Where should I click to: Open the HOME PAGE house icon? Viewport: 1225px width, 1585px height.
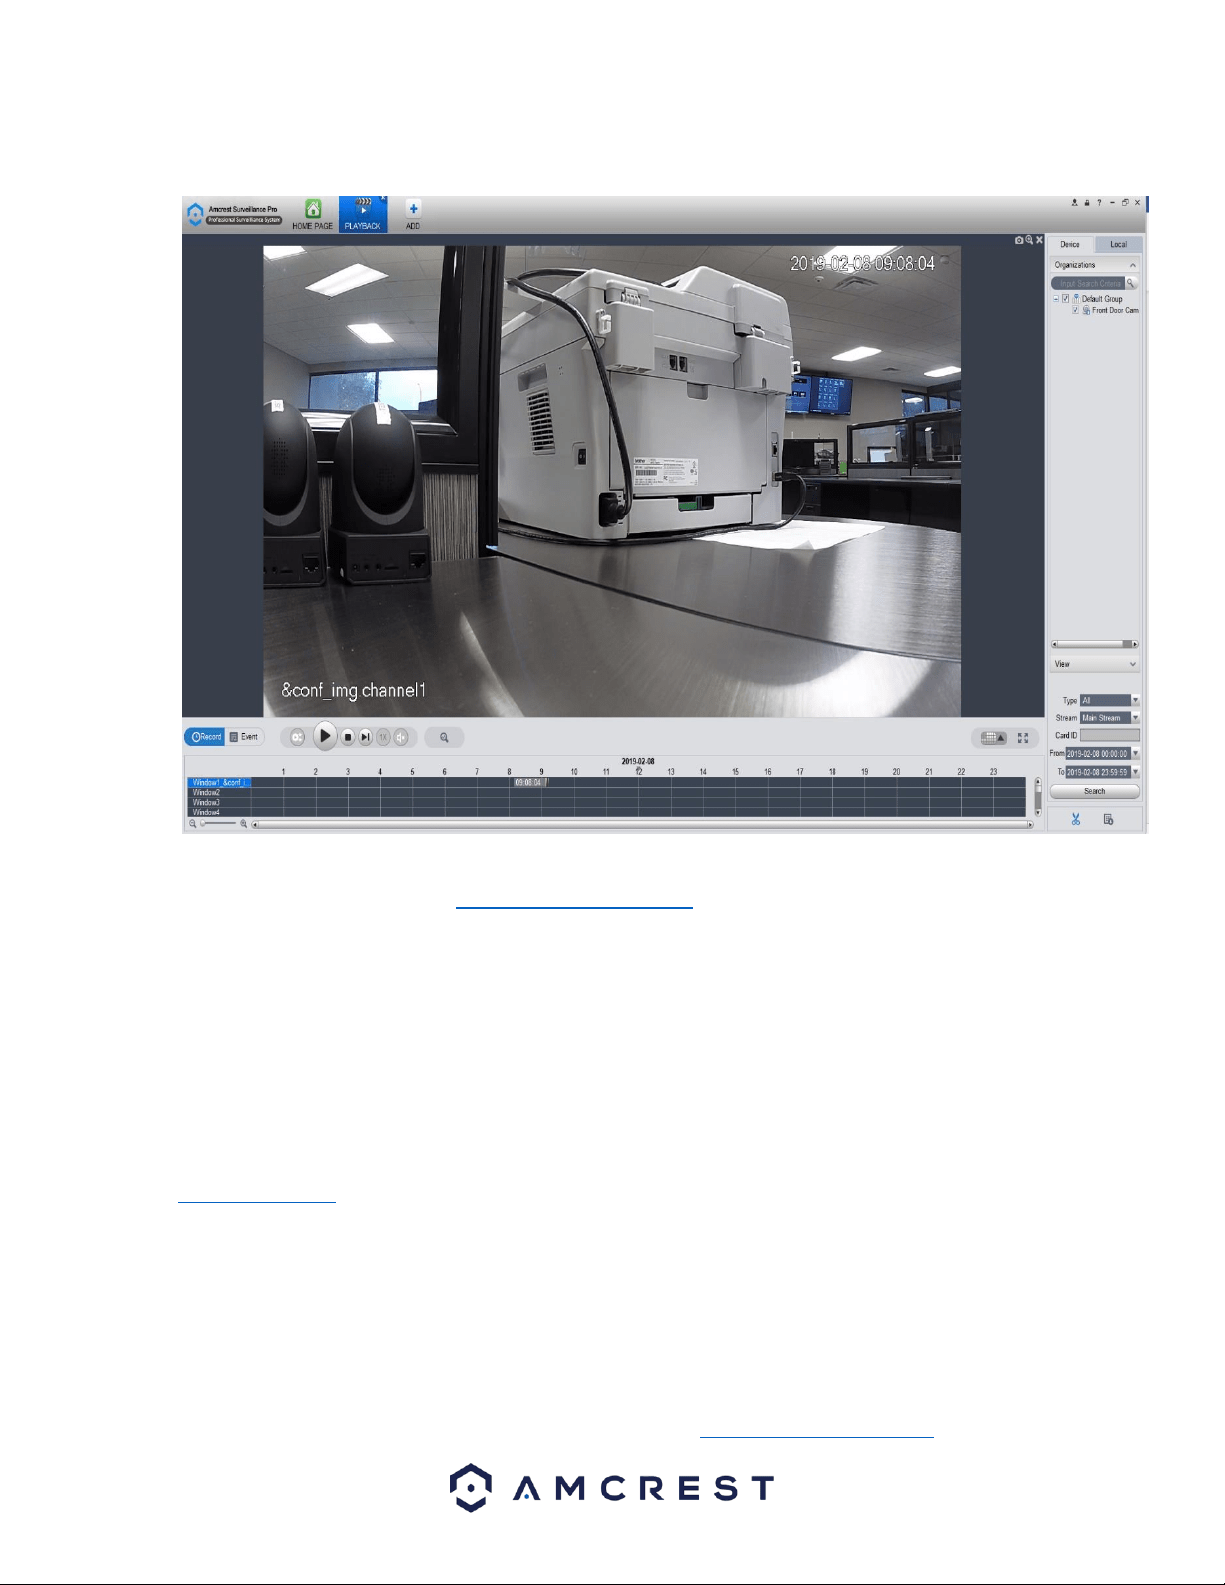313,209
